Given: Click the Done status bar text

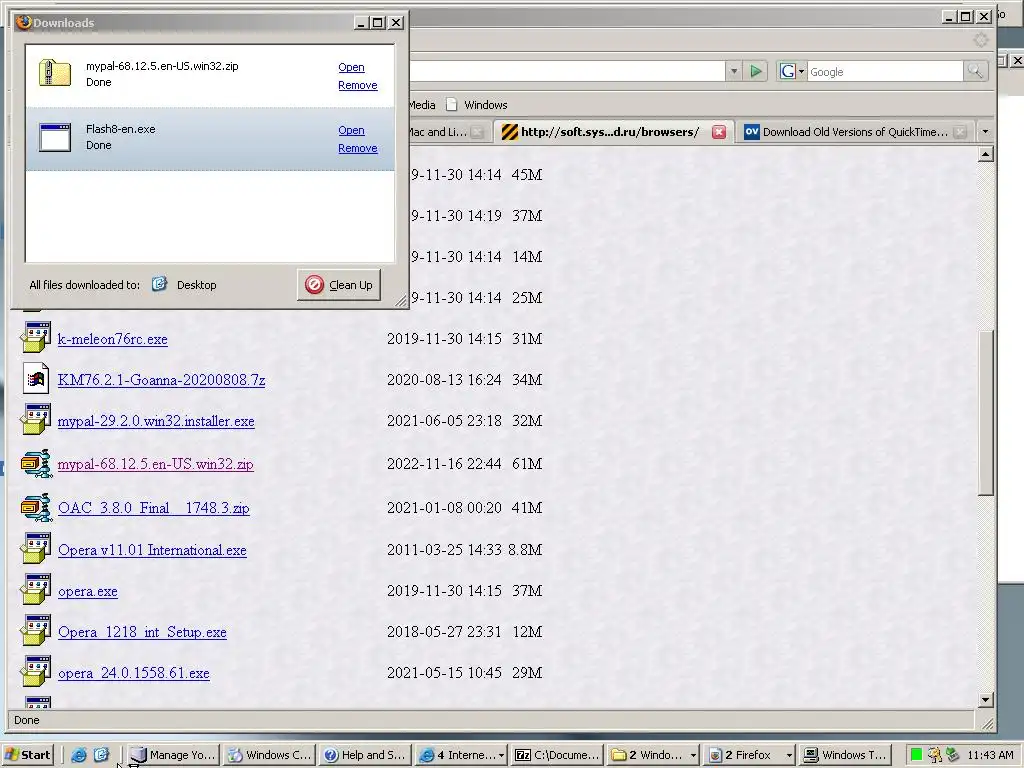Looking at the screenshot, I should pyautogui.click(x=27, y=720).
